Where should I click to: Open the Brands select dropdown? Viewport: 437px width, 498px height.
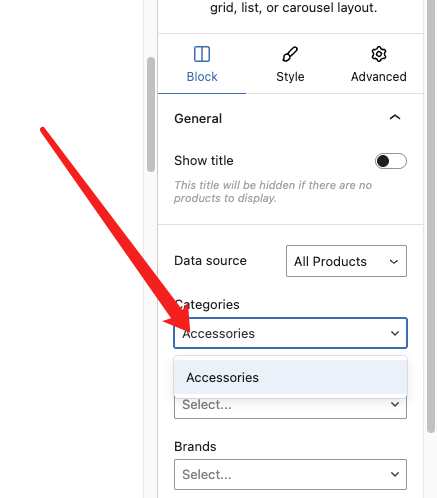290,474
